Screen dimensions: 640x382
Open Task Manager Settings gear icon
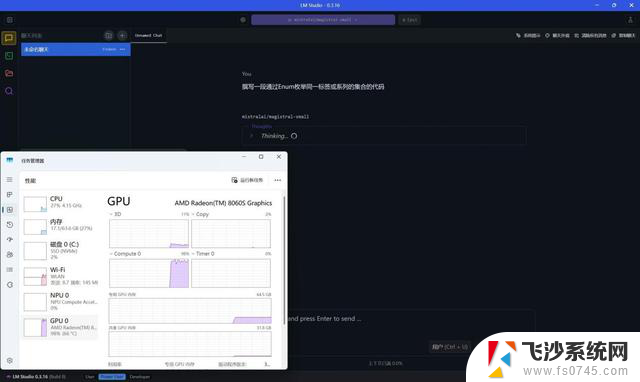(x=10, y=360)
